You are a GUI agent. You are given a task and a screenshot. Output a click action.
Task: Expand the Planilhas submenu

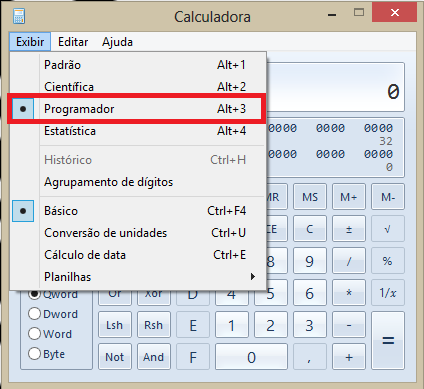138,277
